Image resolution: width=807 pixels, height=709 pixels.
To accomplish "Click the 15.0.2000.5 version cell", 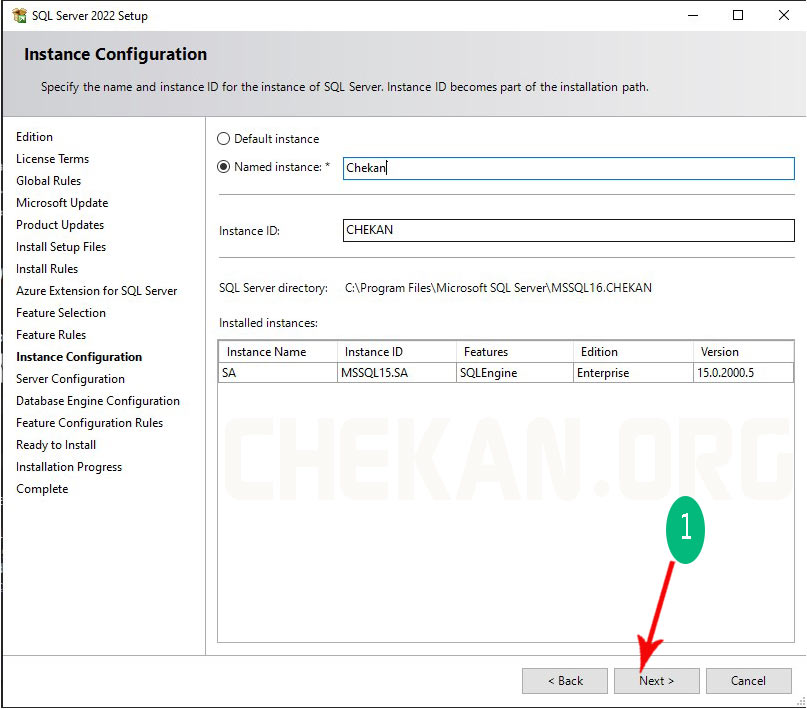I will tap(743, 373).
